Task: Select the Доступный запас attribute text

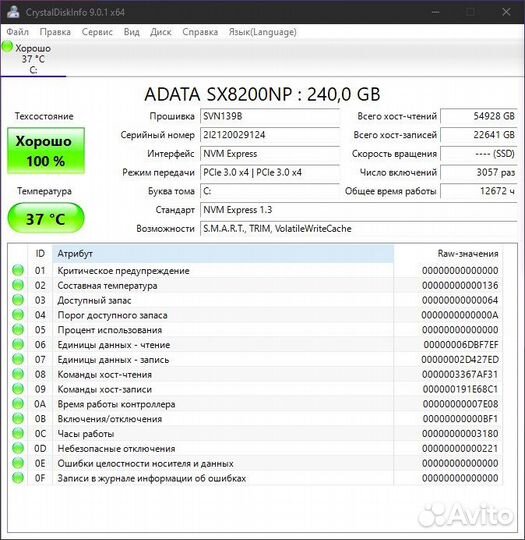Action: (x=94, y=300)
